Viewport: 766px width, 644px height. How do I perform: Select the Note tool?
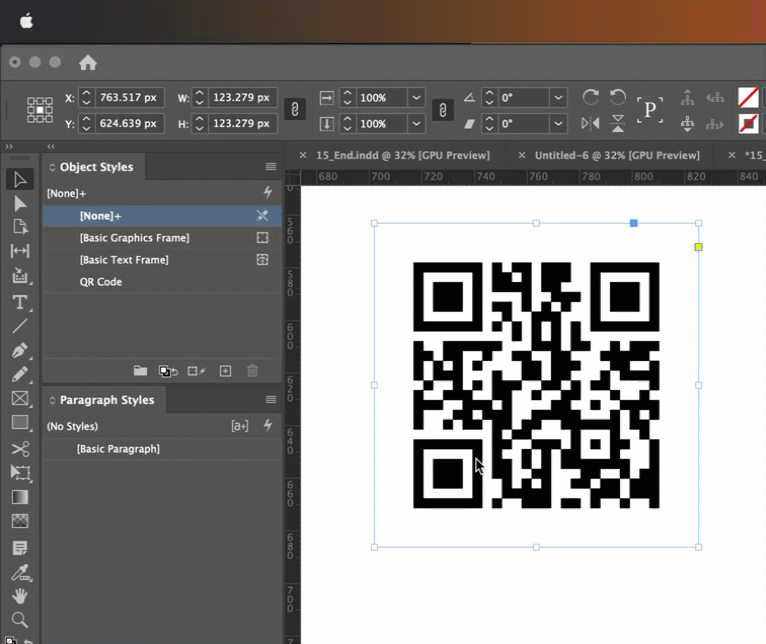point(20,548)
